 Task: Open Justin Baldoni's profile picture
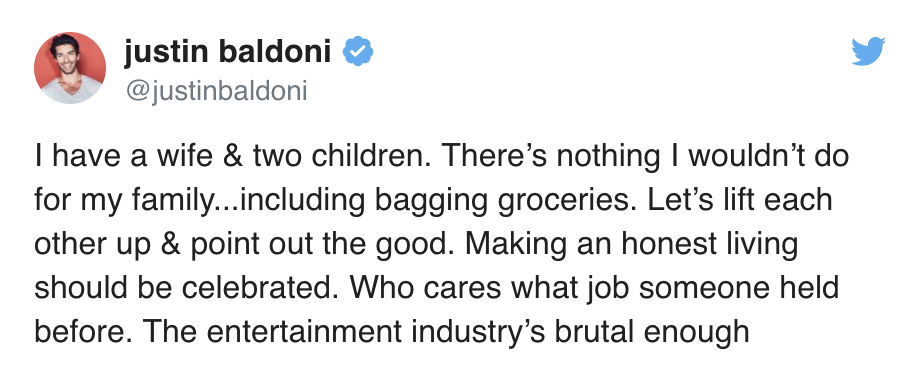(70, 68)
